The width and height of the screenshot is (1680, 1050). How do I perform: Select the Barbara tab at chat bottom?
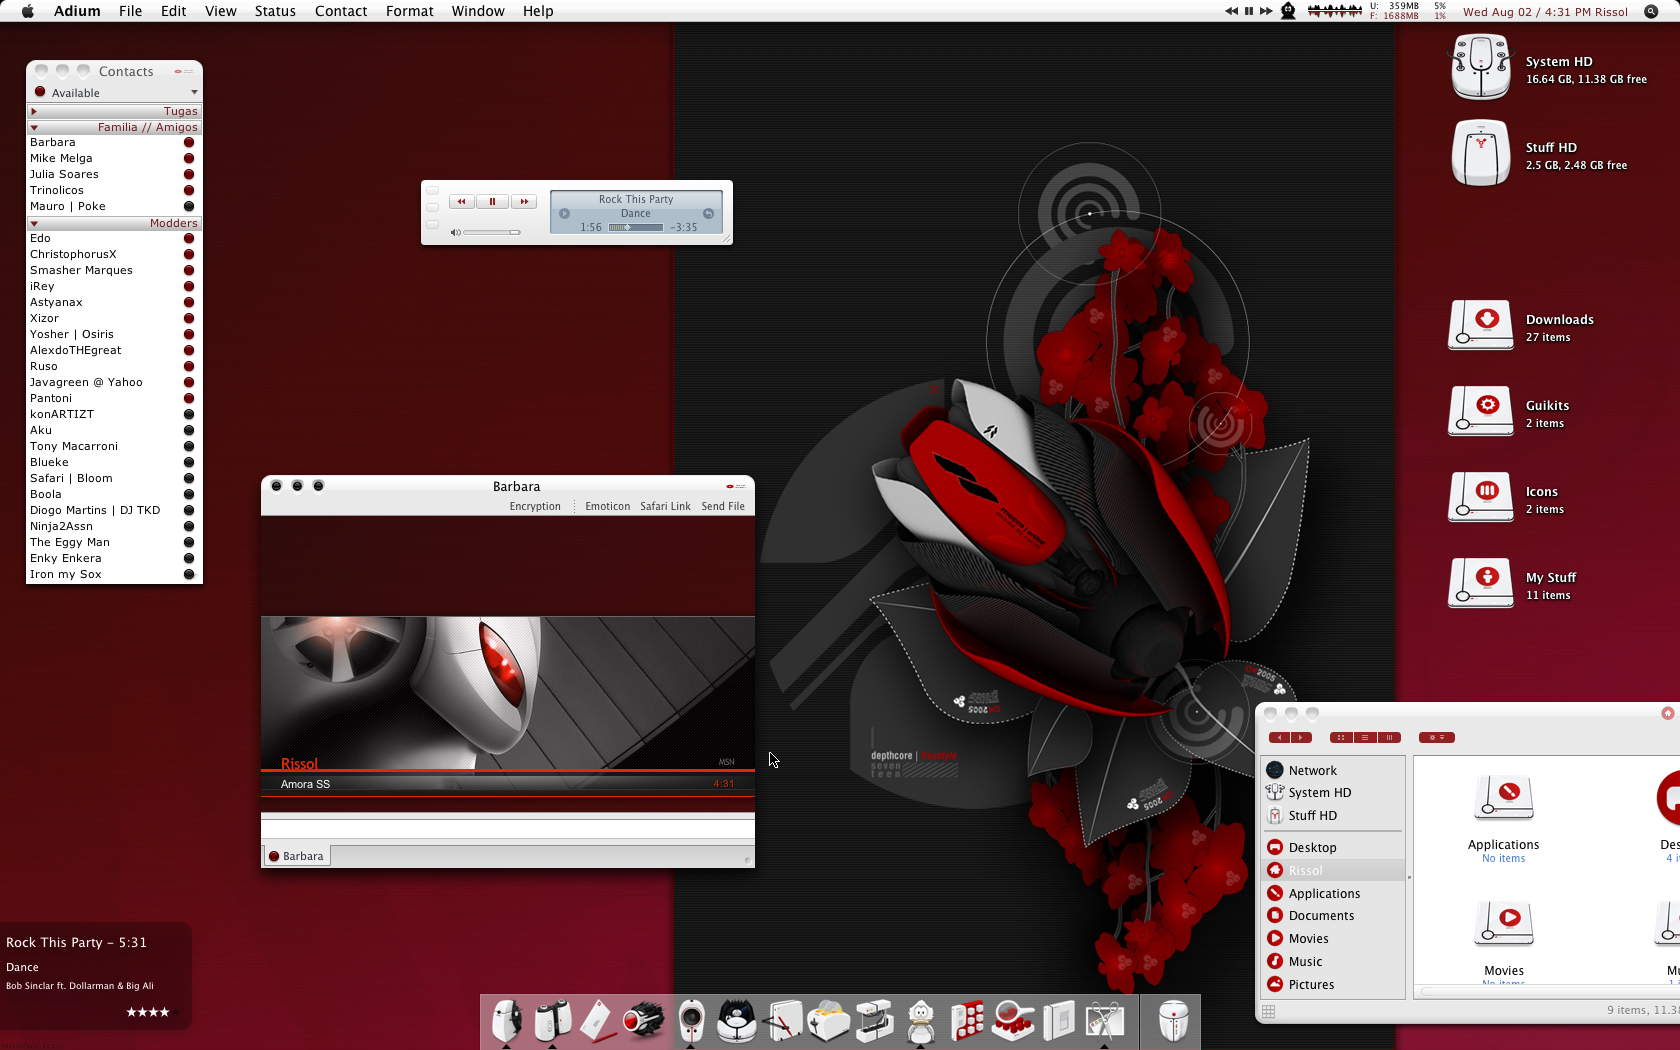(296, 856)
